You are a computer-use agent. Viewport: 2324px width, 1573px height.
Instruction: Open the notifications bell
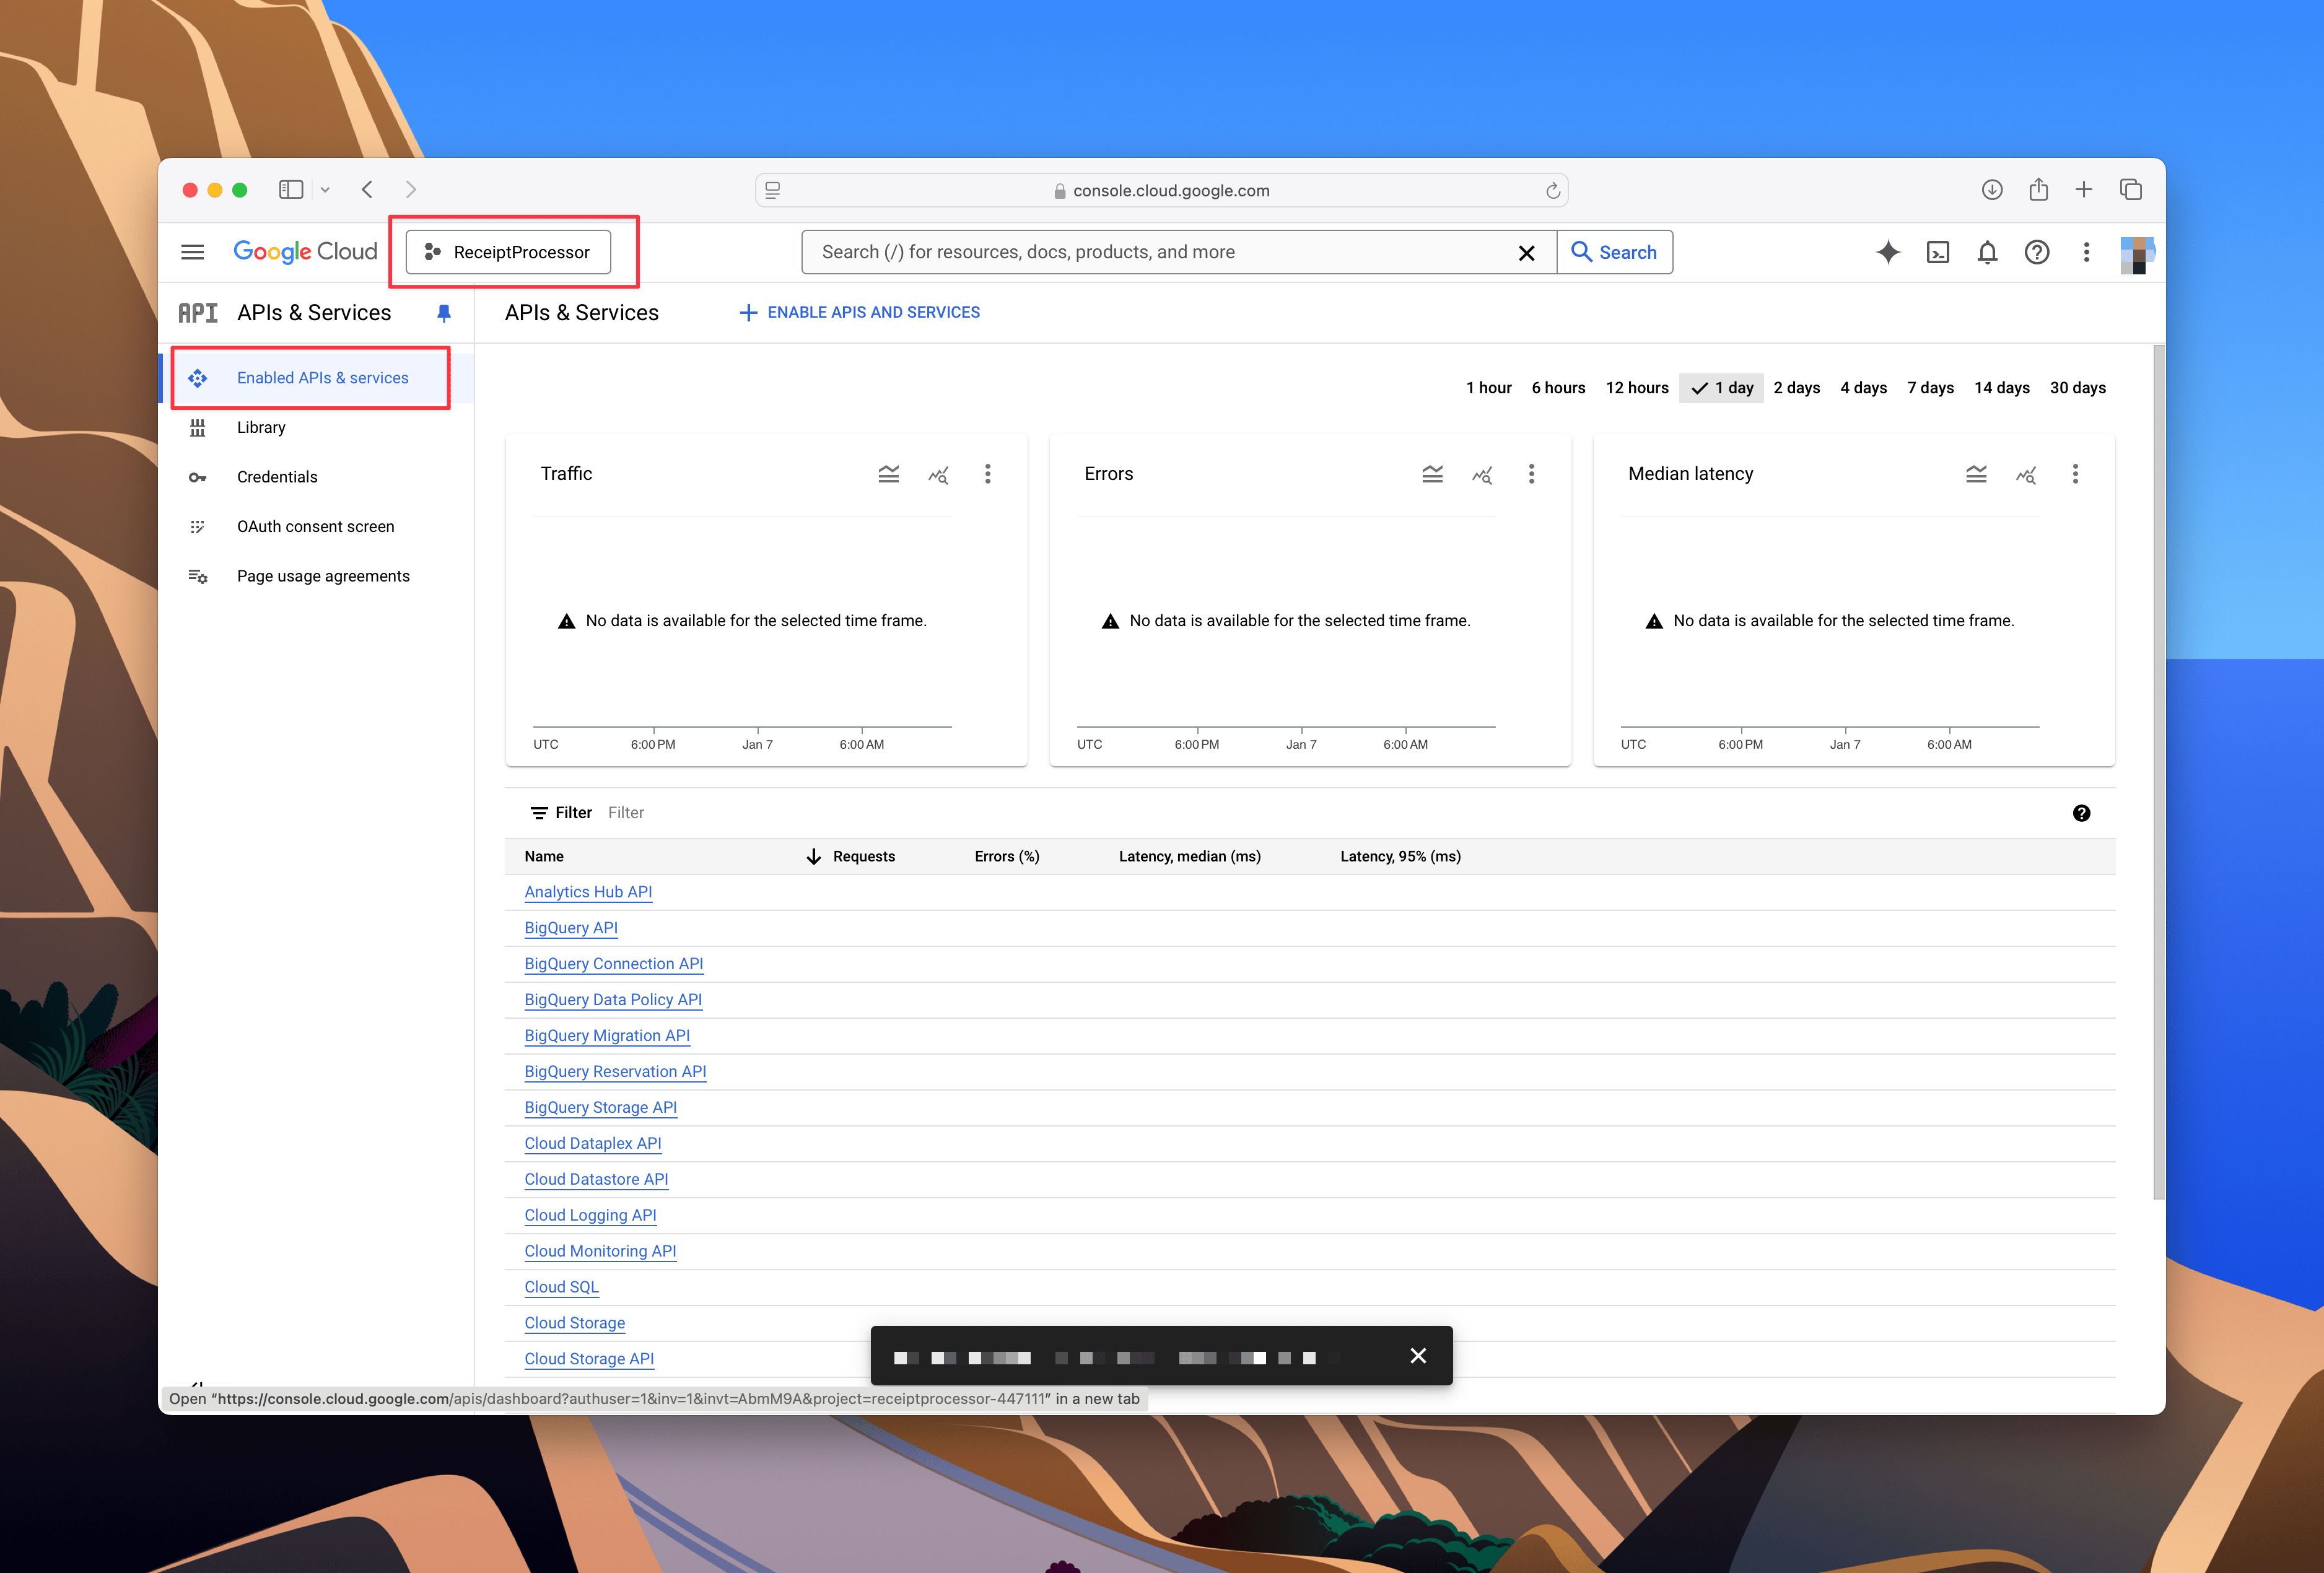[x=1987, y=252]
